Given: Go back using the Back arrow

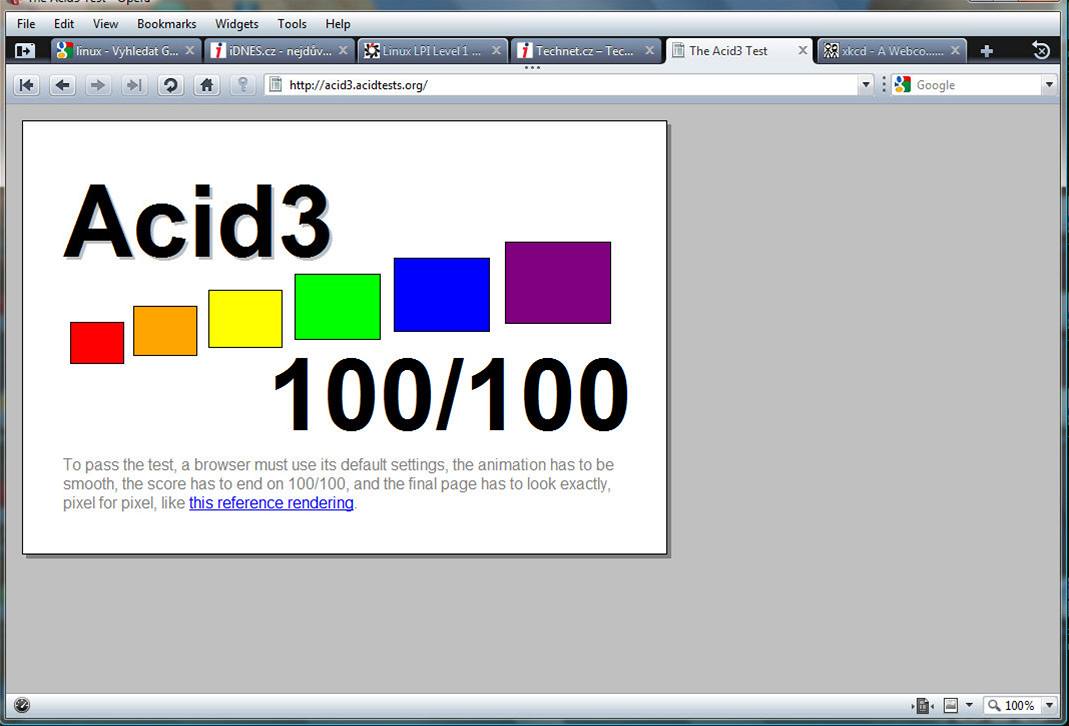Looking at the screenshot, I should pos(62,85).
